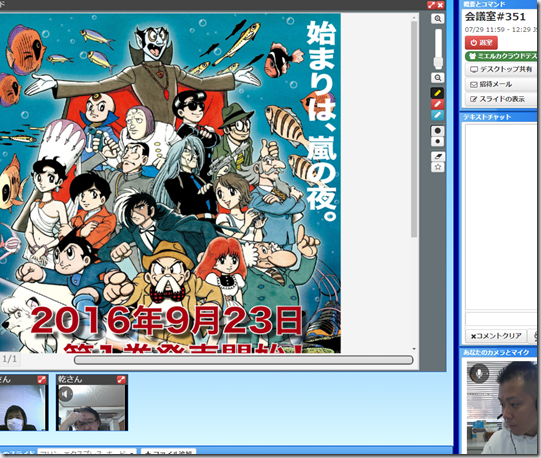
Task: Click the zoom level slider handle
Action: click(x=438, y=63)
